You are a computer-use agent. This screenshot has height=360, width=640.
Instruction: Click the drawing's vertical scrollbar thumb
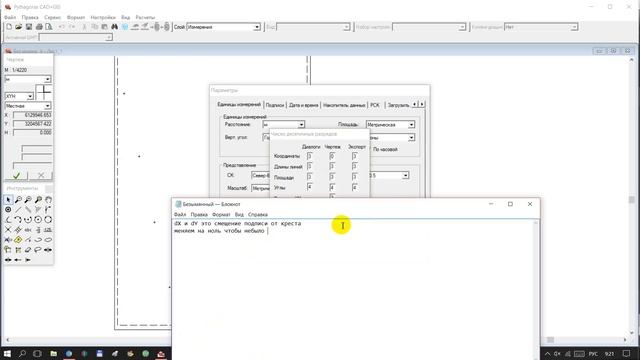point(632,200)
